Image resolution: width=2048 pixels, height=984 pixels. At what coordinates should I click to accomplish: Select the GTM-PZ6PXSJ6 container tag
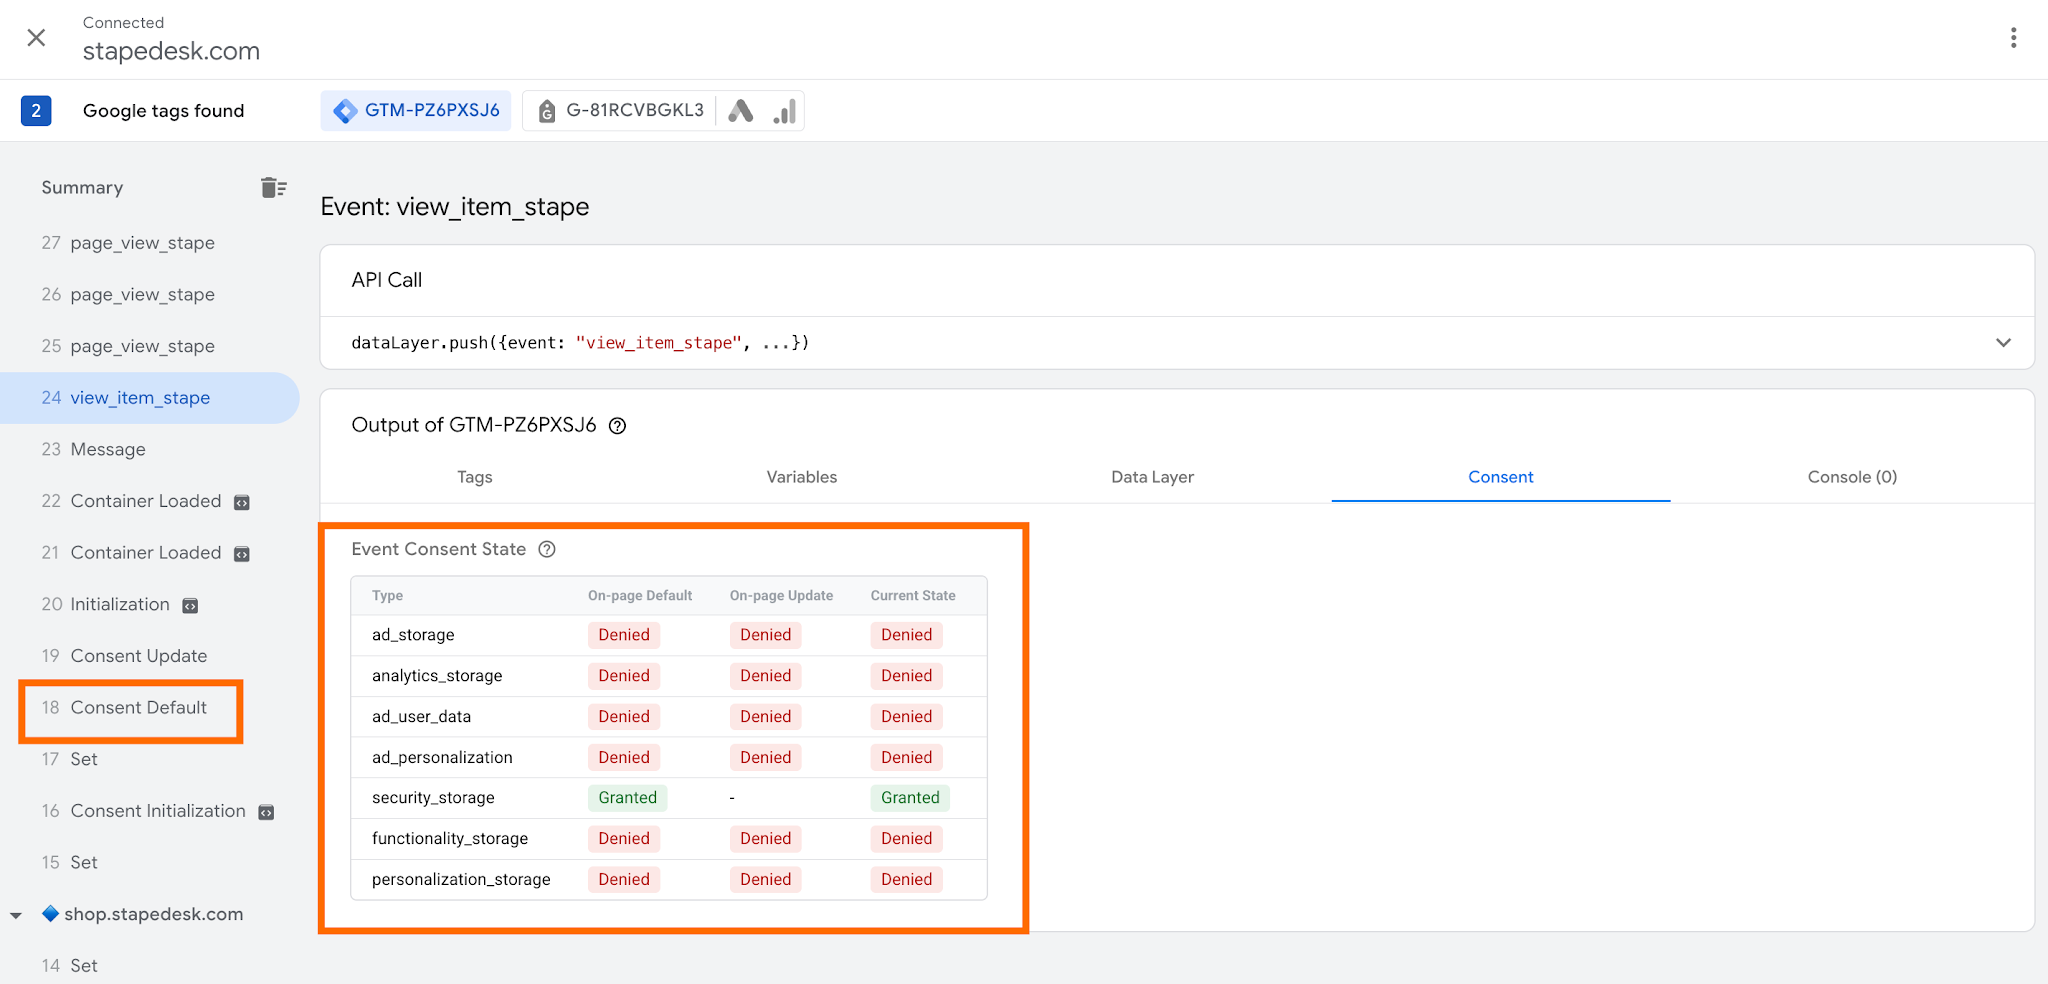[x=416, y=110]
